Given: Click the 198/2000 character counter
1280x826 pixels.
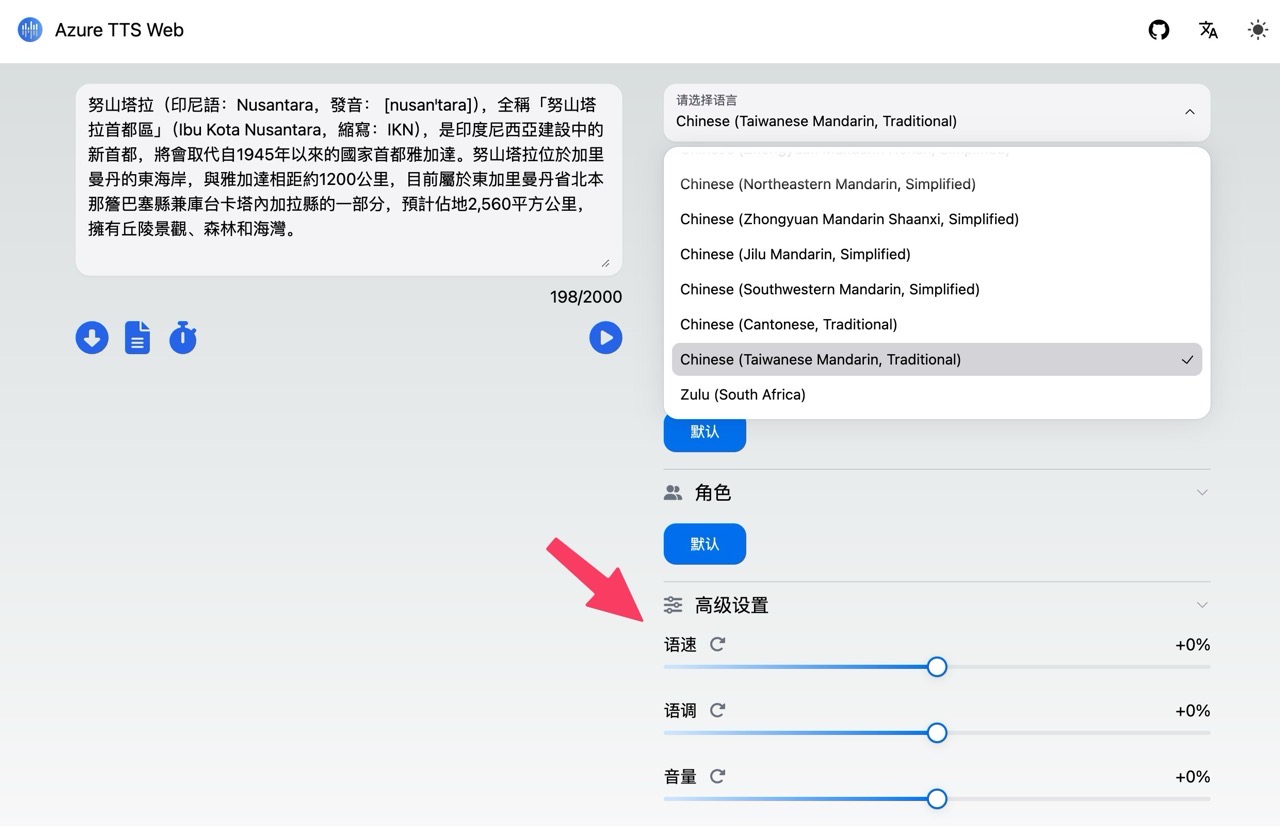Looking at the screenshot, I should pos(586,297).
